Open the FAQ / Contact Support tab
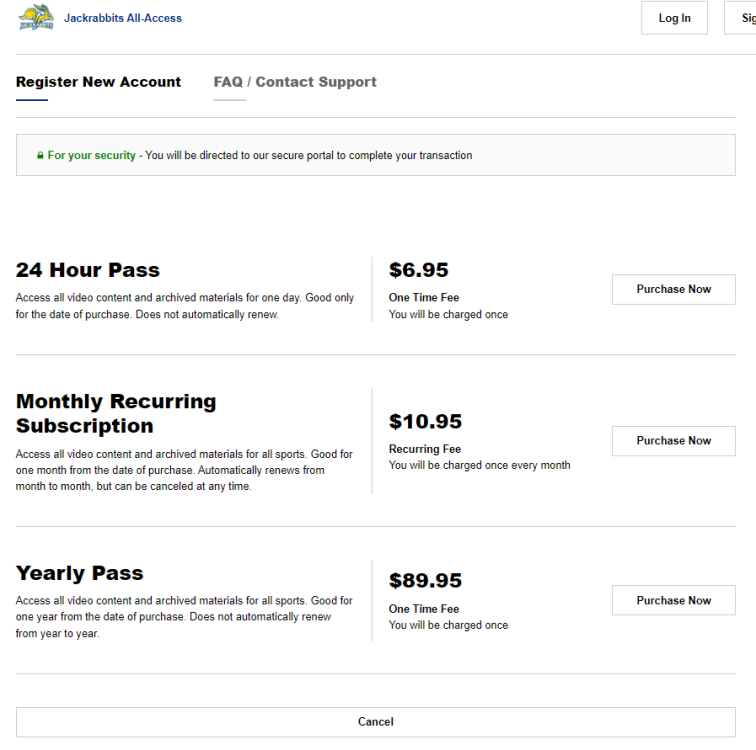The height and width of the screenshot is (750, 756). click(295, 82)
